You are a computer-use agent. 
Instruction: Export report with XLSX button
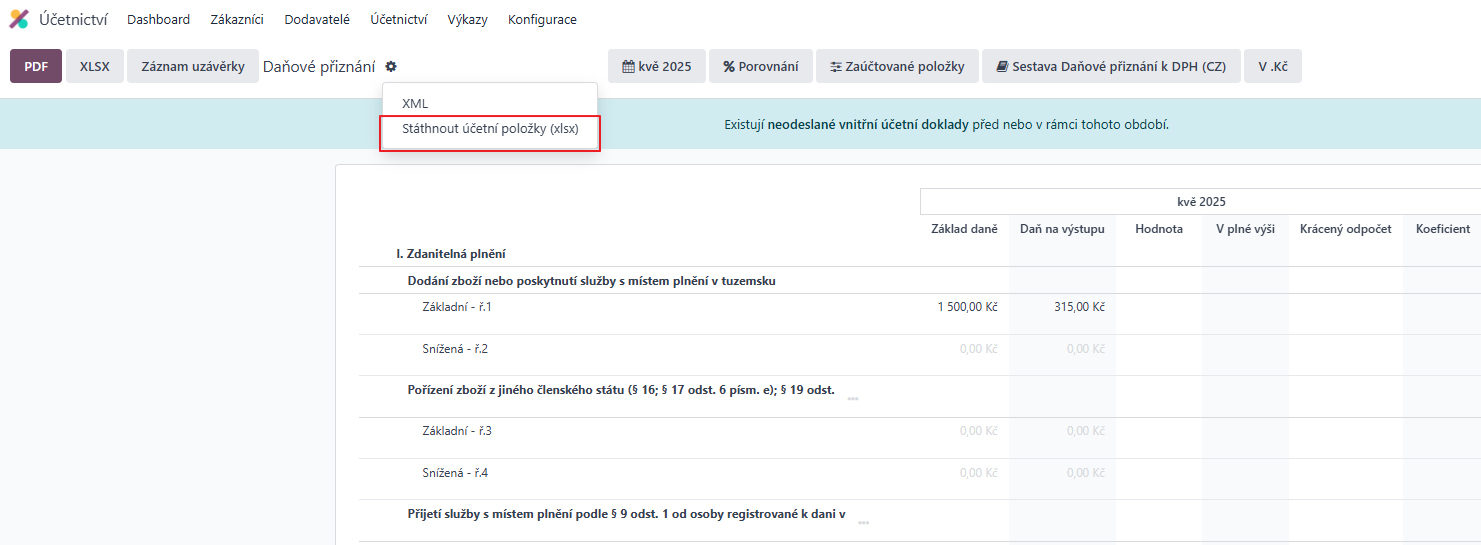94,66
